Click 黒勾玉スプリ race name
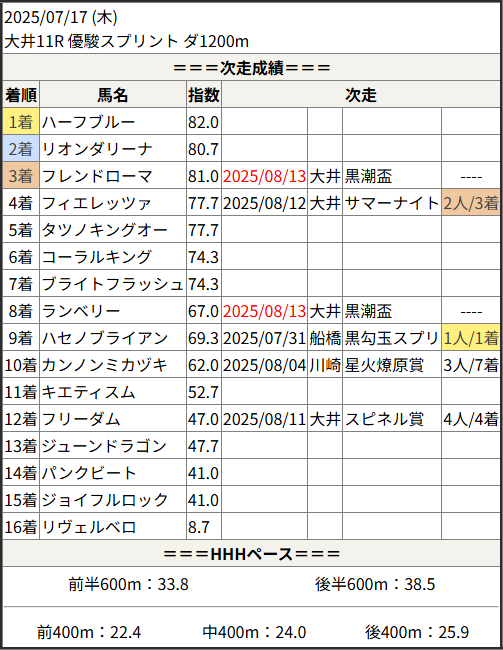Image resolution: width=503 pixels, height=650 pixels. [x=391, y=338]
